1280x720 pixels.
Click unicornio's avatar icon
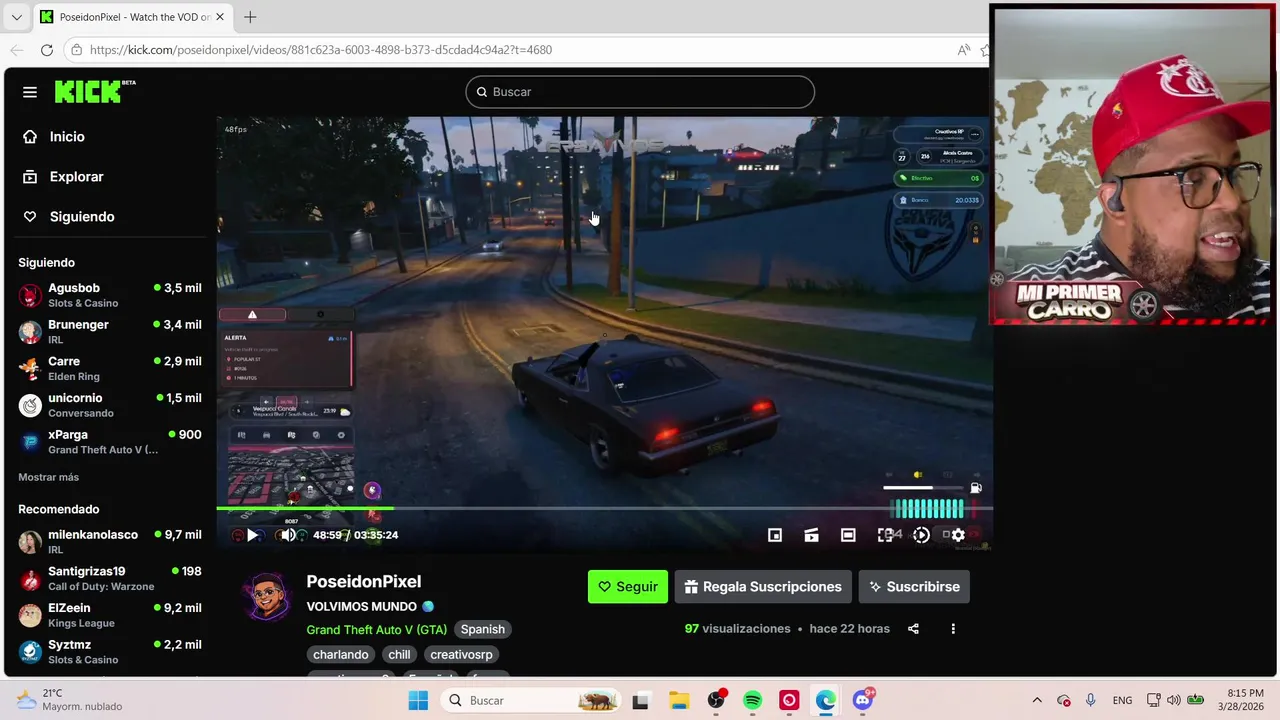click(x=31, y=406)
